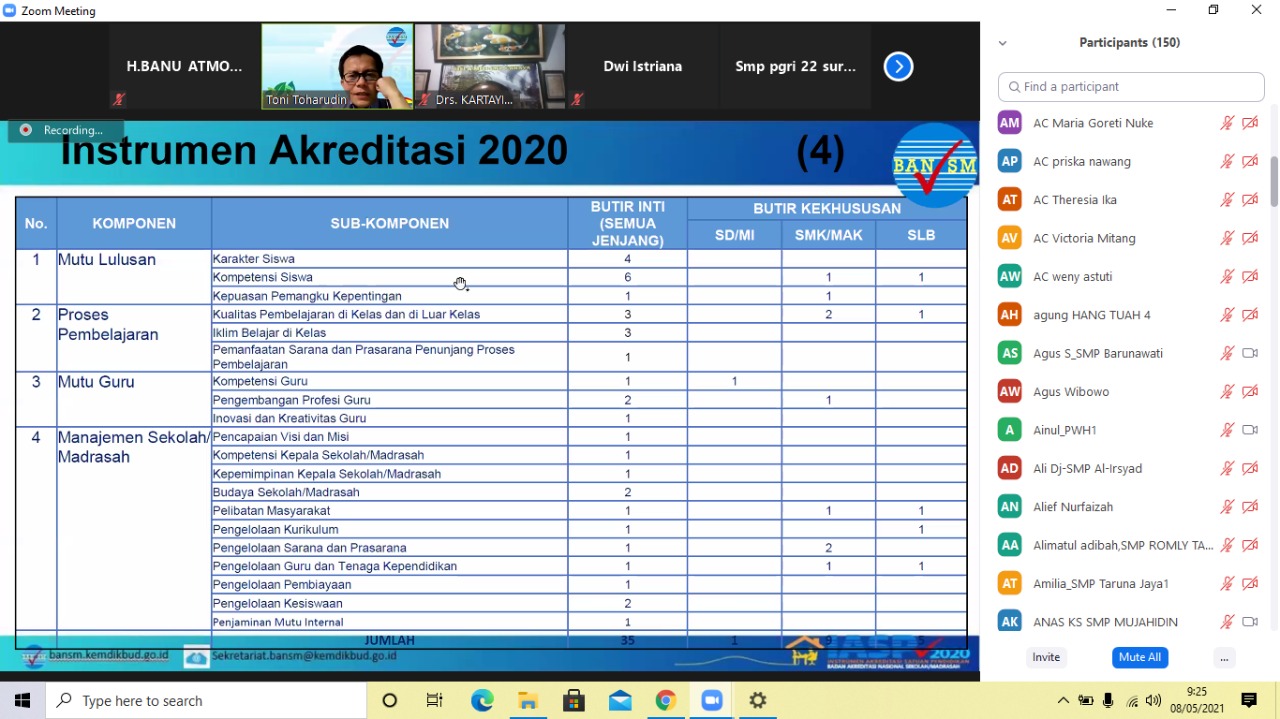The width and height of the screenshot is (1280, 719).
Task: Open Mail app from taskbar
Action: [x=620, y=700]
